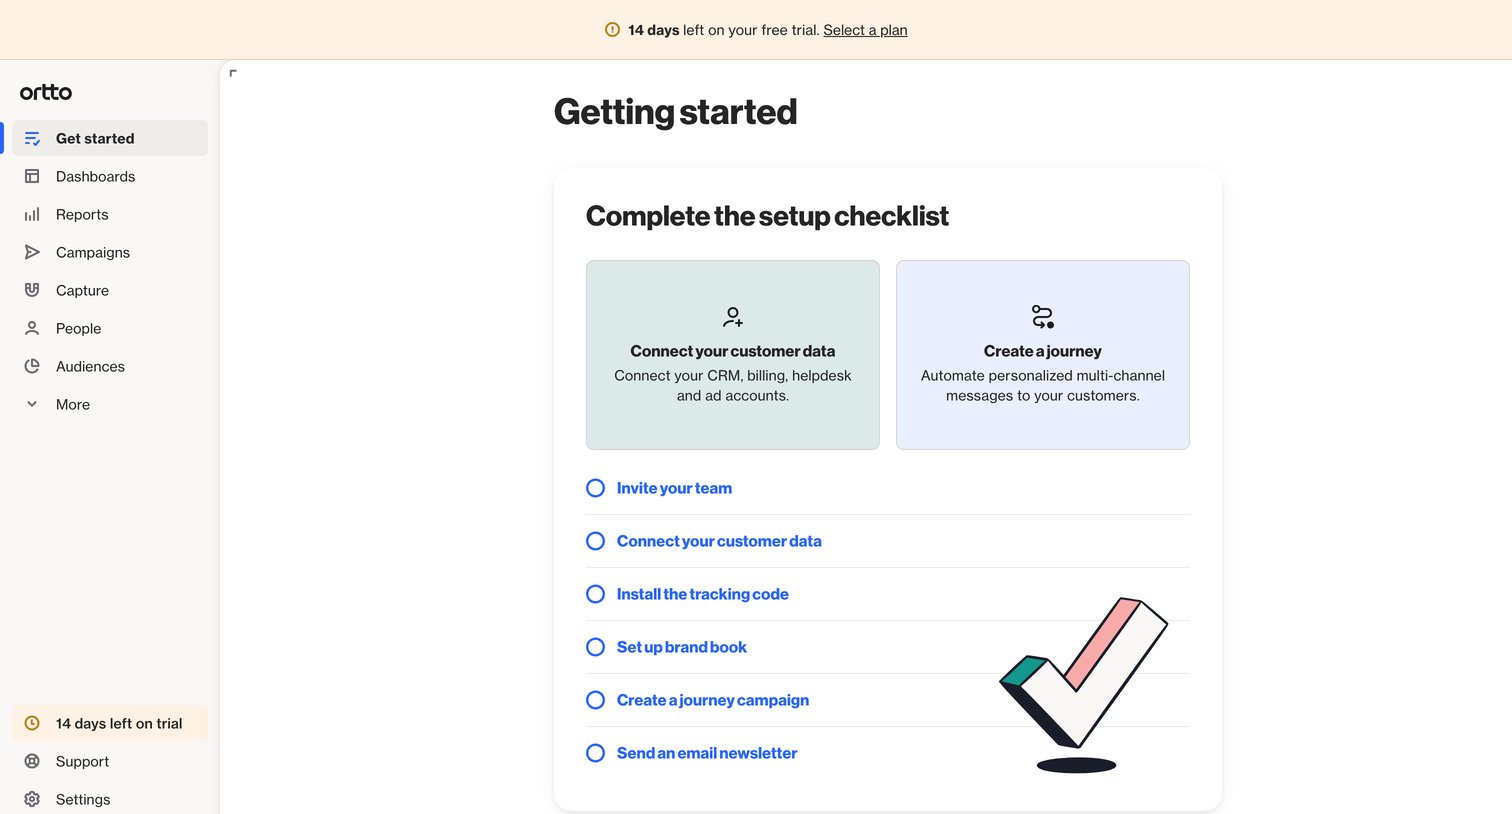Open the Set up brand book link
Screen dimensions: 1512x814
pyautogui.click(x=682, y=647)
